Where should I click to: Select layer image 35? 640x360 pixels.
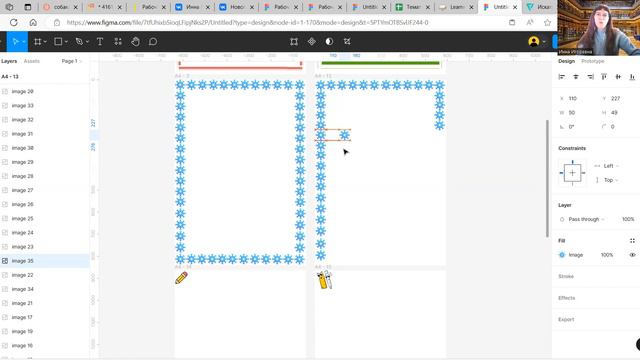point(45,261)
